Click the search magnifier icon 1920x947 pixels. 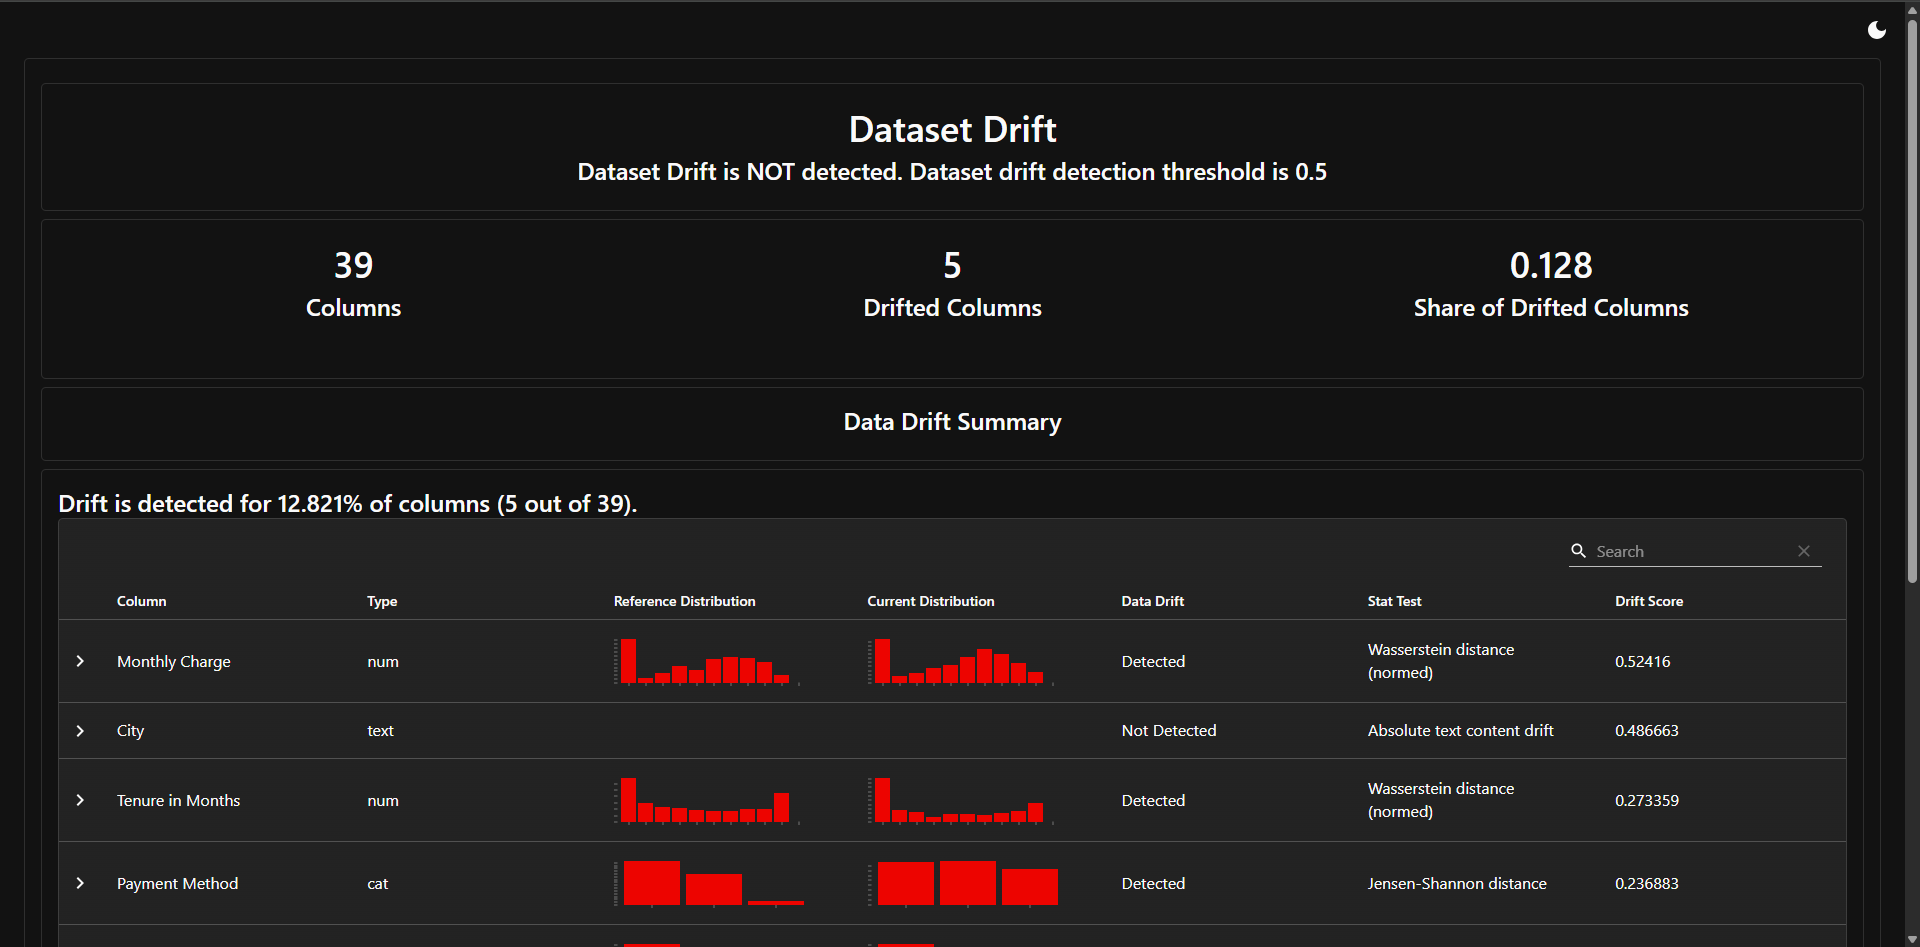click(x=1579, y=551)
